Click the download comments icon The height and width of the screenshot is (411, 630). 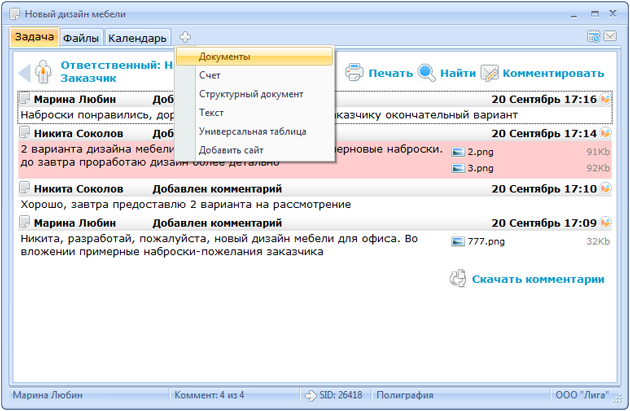coord(458,278)
